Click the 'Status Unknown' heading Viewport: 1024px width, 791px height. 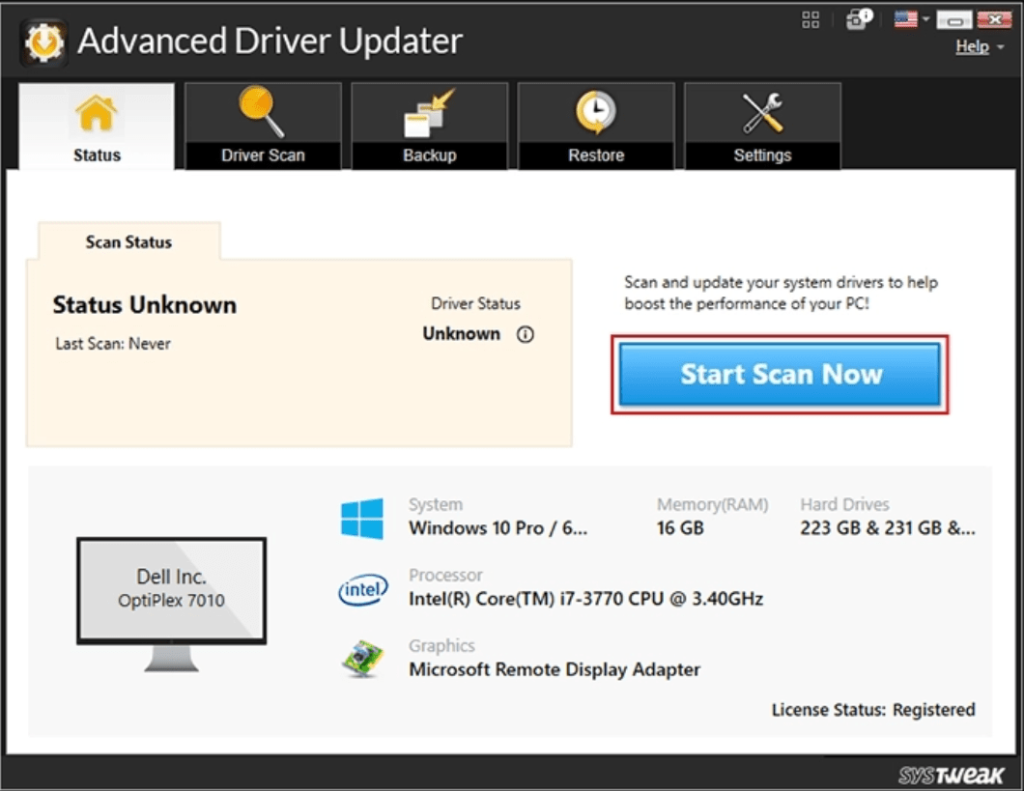pos(145,305)
